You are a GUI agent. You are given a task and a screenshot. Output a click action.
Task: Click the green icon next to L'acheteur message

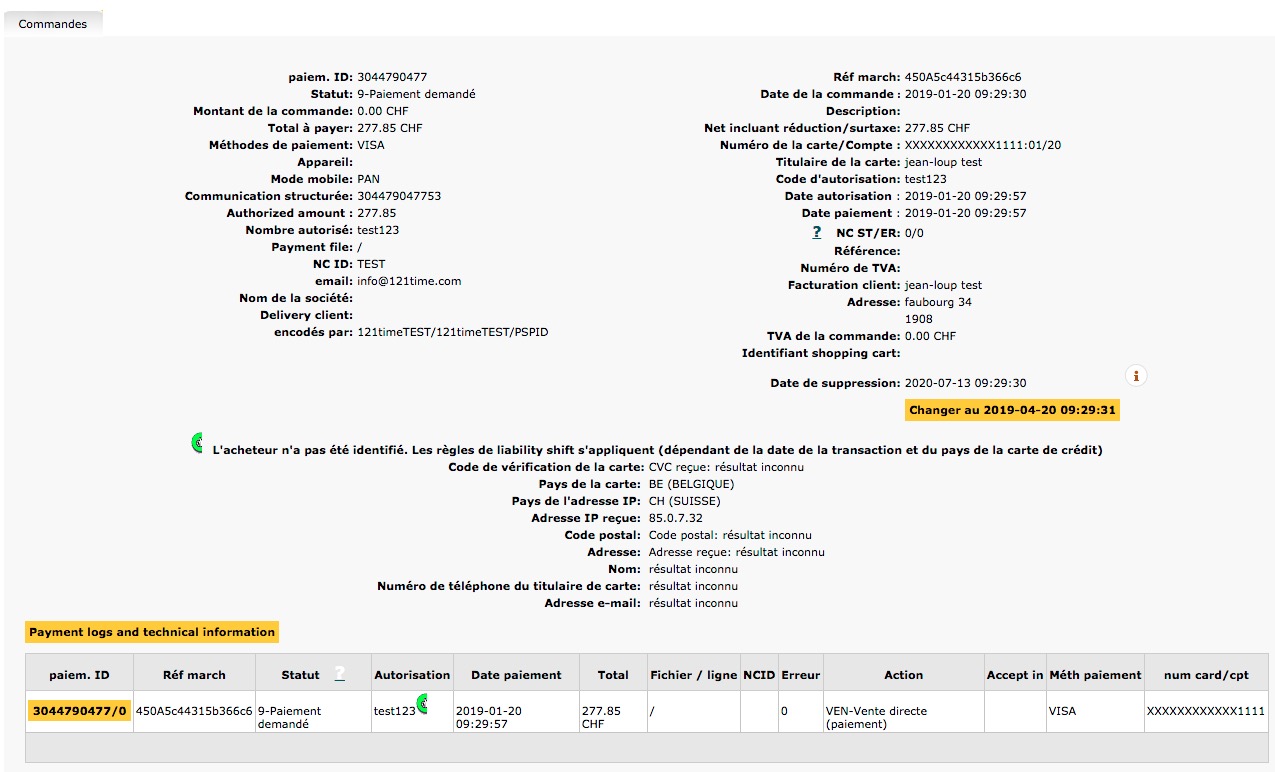tap(197, 443)
